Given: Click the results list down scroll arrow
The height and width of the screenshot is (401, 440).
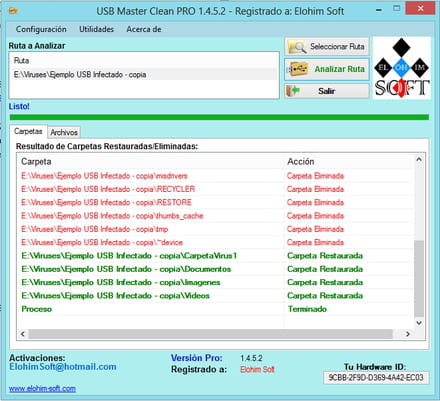Looking at the screenshot, I should [419, 323].
